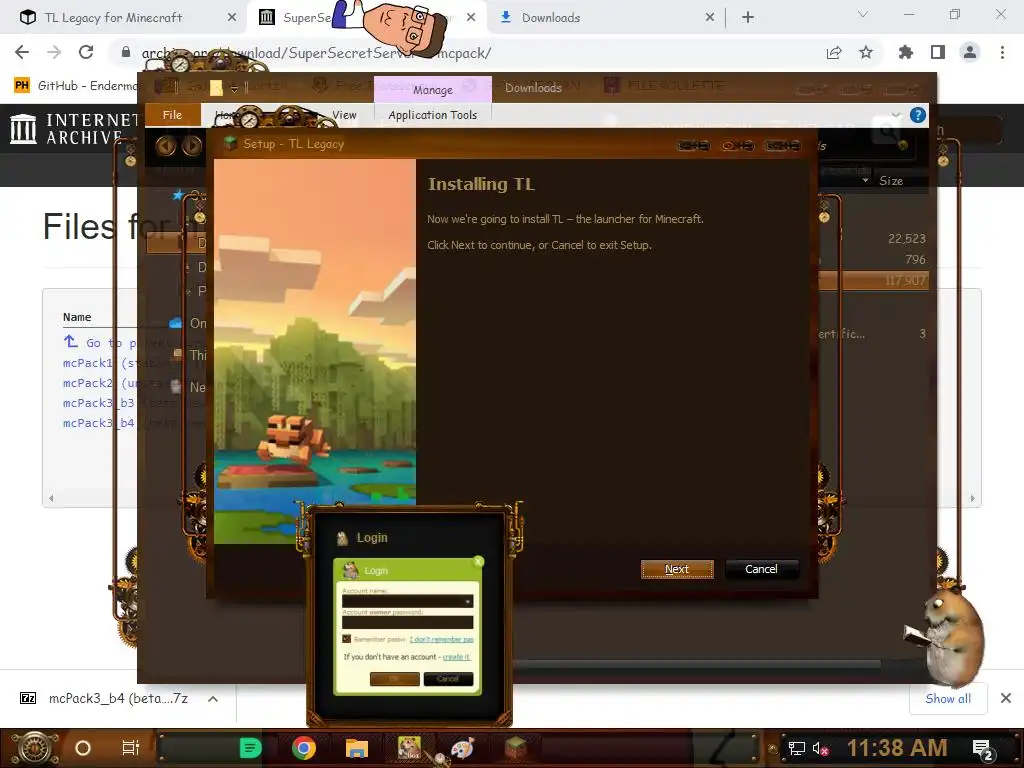The image size is (1024, 768).
Task: Go back in Chrome browser
Action: [22, 52]
